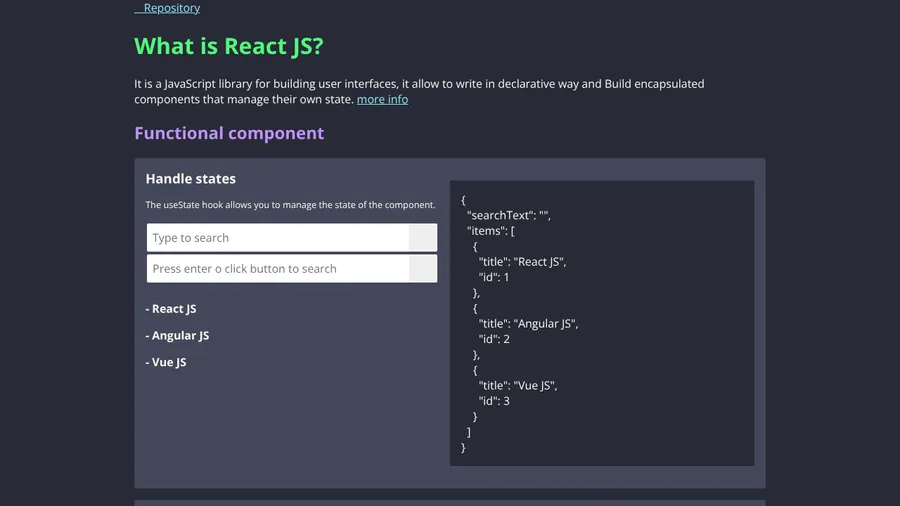Click the "id": 1 line
Viewport: 900px width, 506px height.
494,277
